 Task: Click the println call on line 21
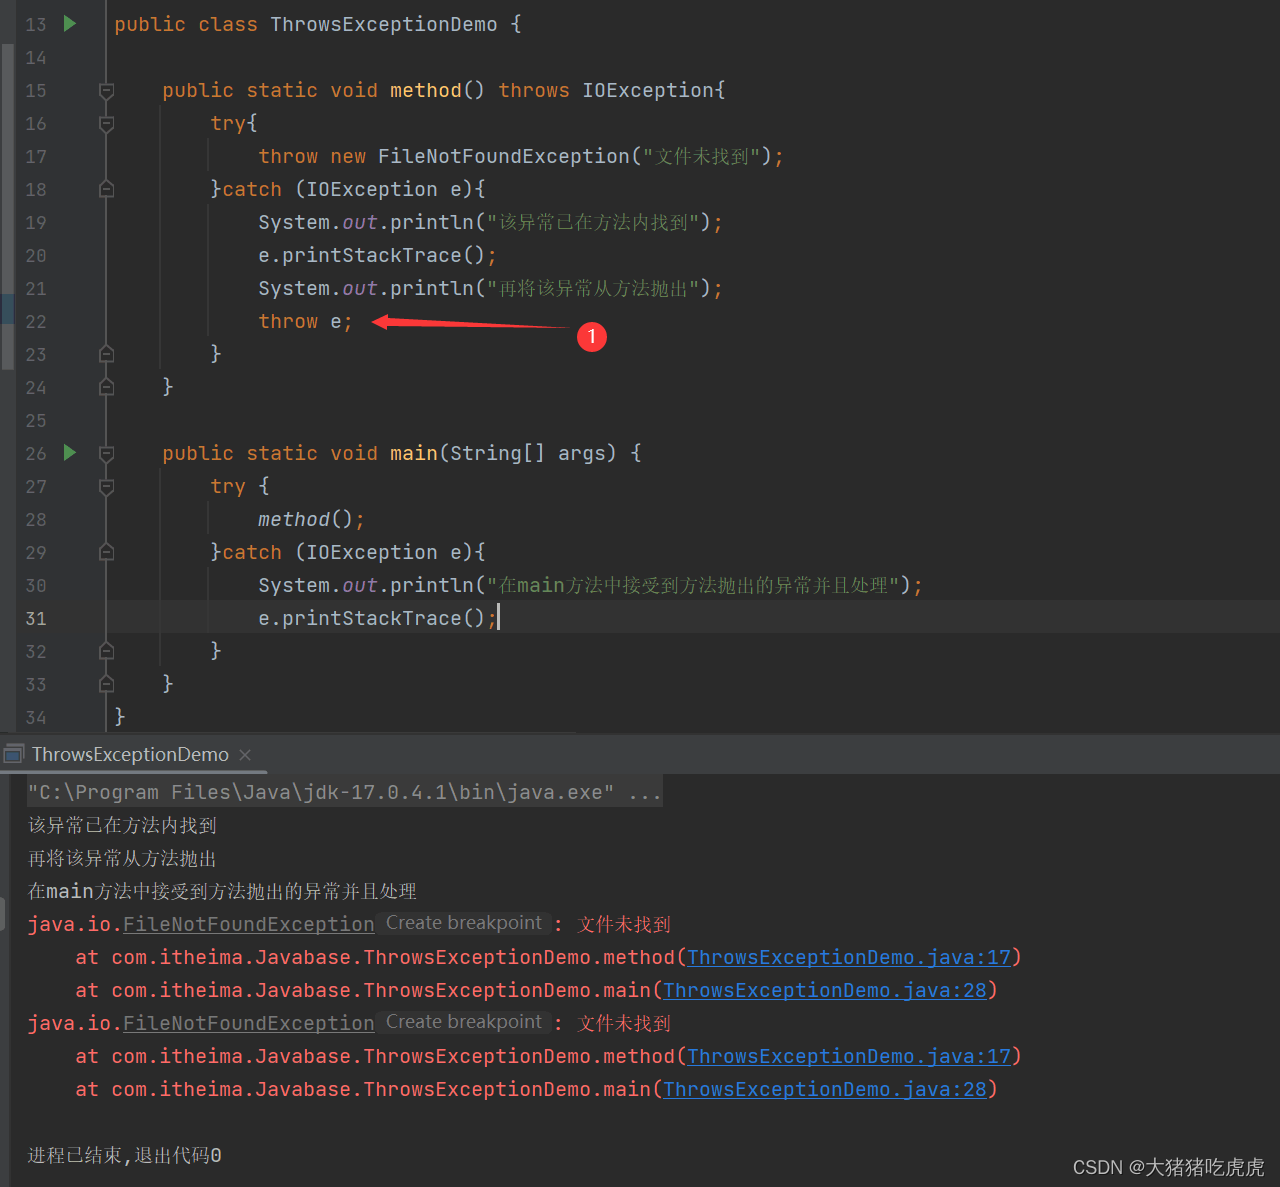(x=490, y=288)
